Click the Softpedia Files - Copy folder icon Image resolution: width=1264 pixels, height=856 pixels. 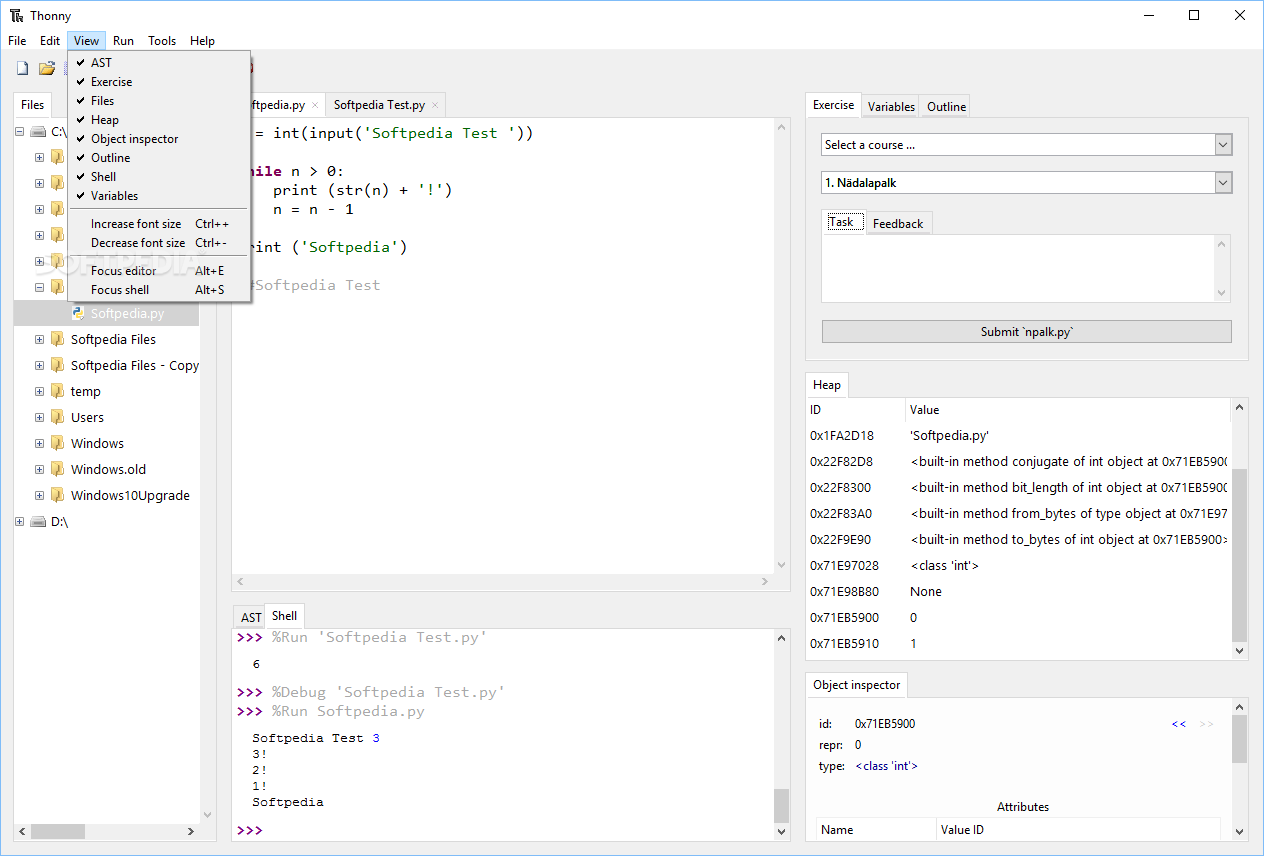coord(58,365)
